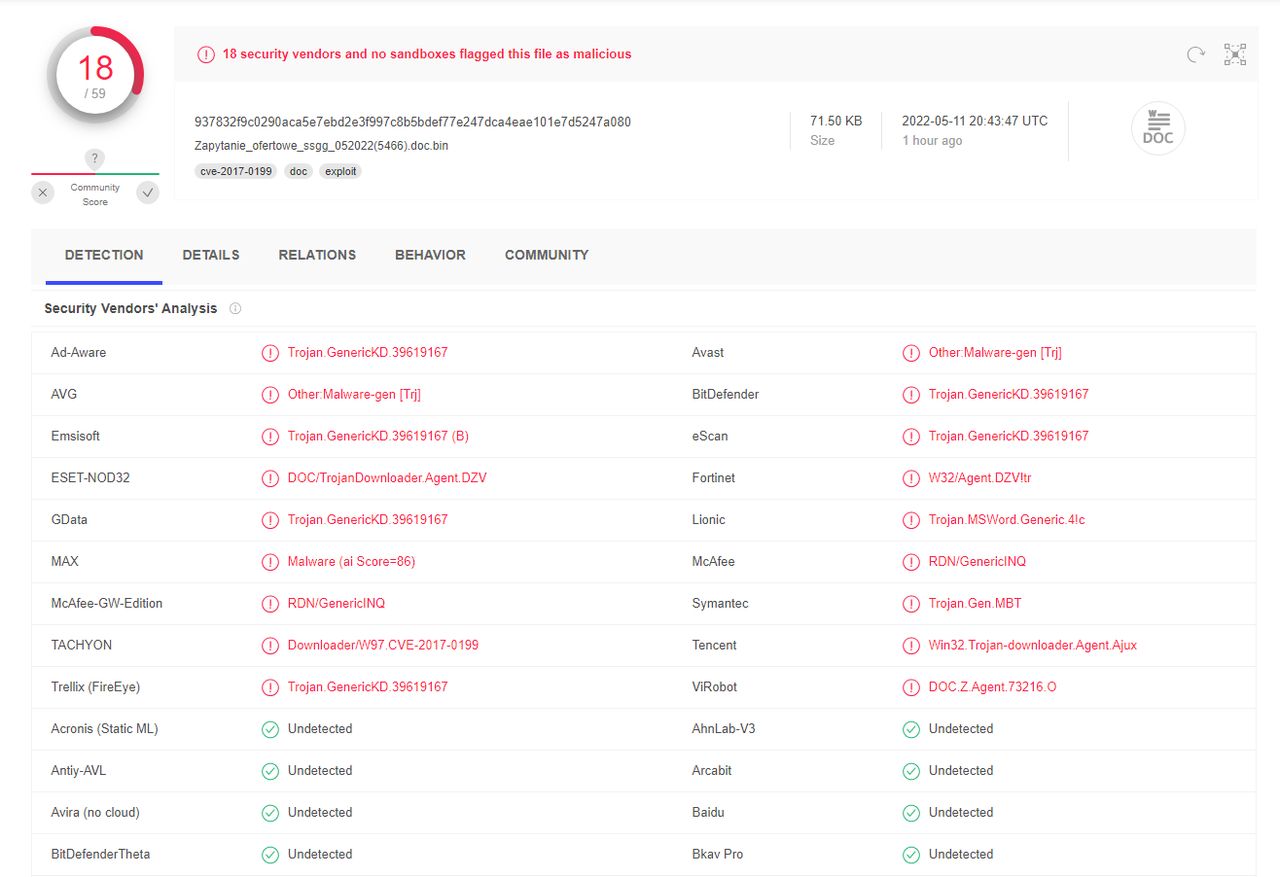Viewport: 1280px width, 877px height.
Task: Click the Malware (ai Score=86) result
Action: [351, 562]
